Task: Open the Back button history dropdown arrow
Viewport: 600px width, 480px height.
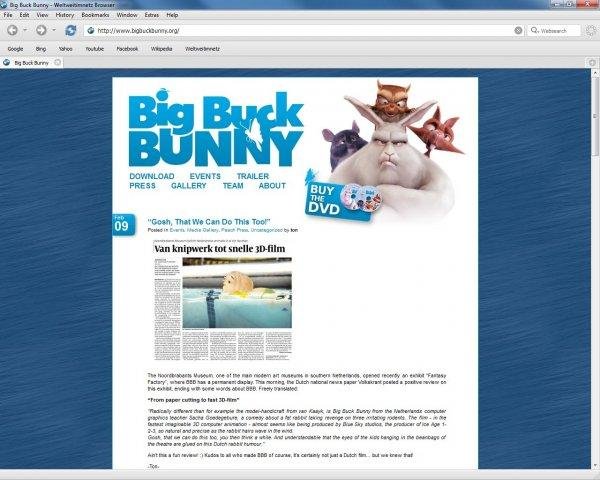Action: (x=25, y=30)
